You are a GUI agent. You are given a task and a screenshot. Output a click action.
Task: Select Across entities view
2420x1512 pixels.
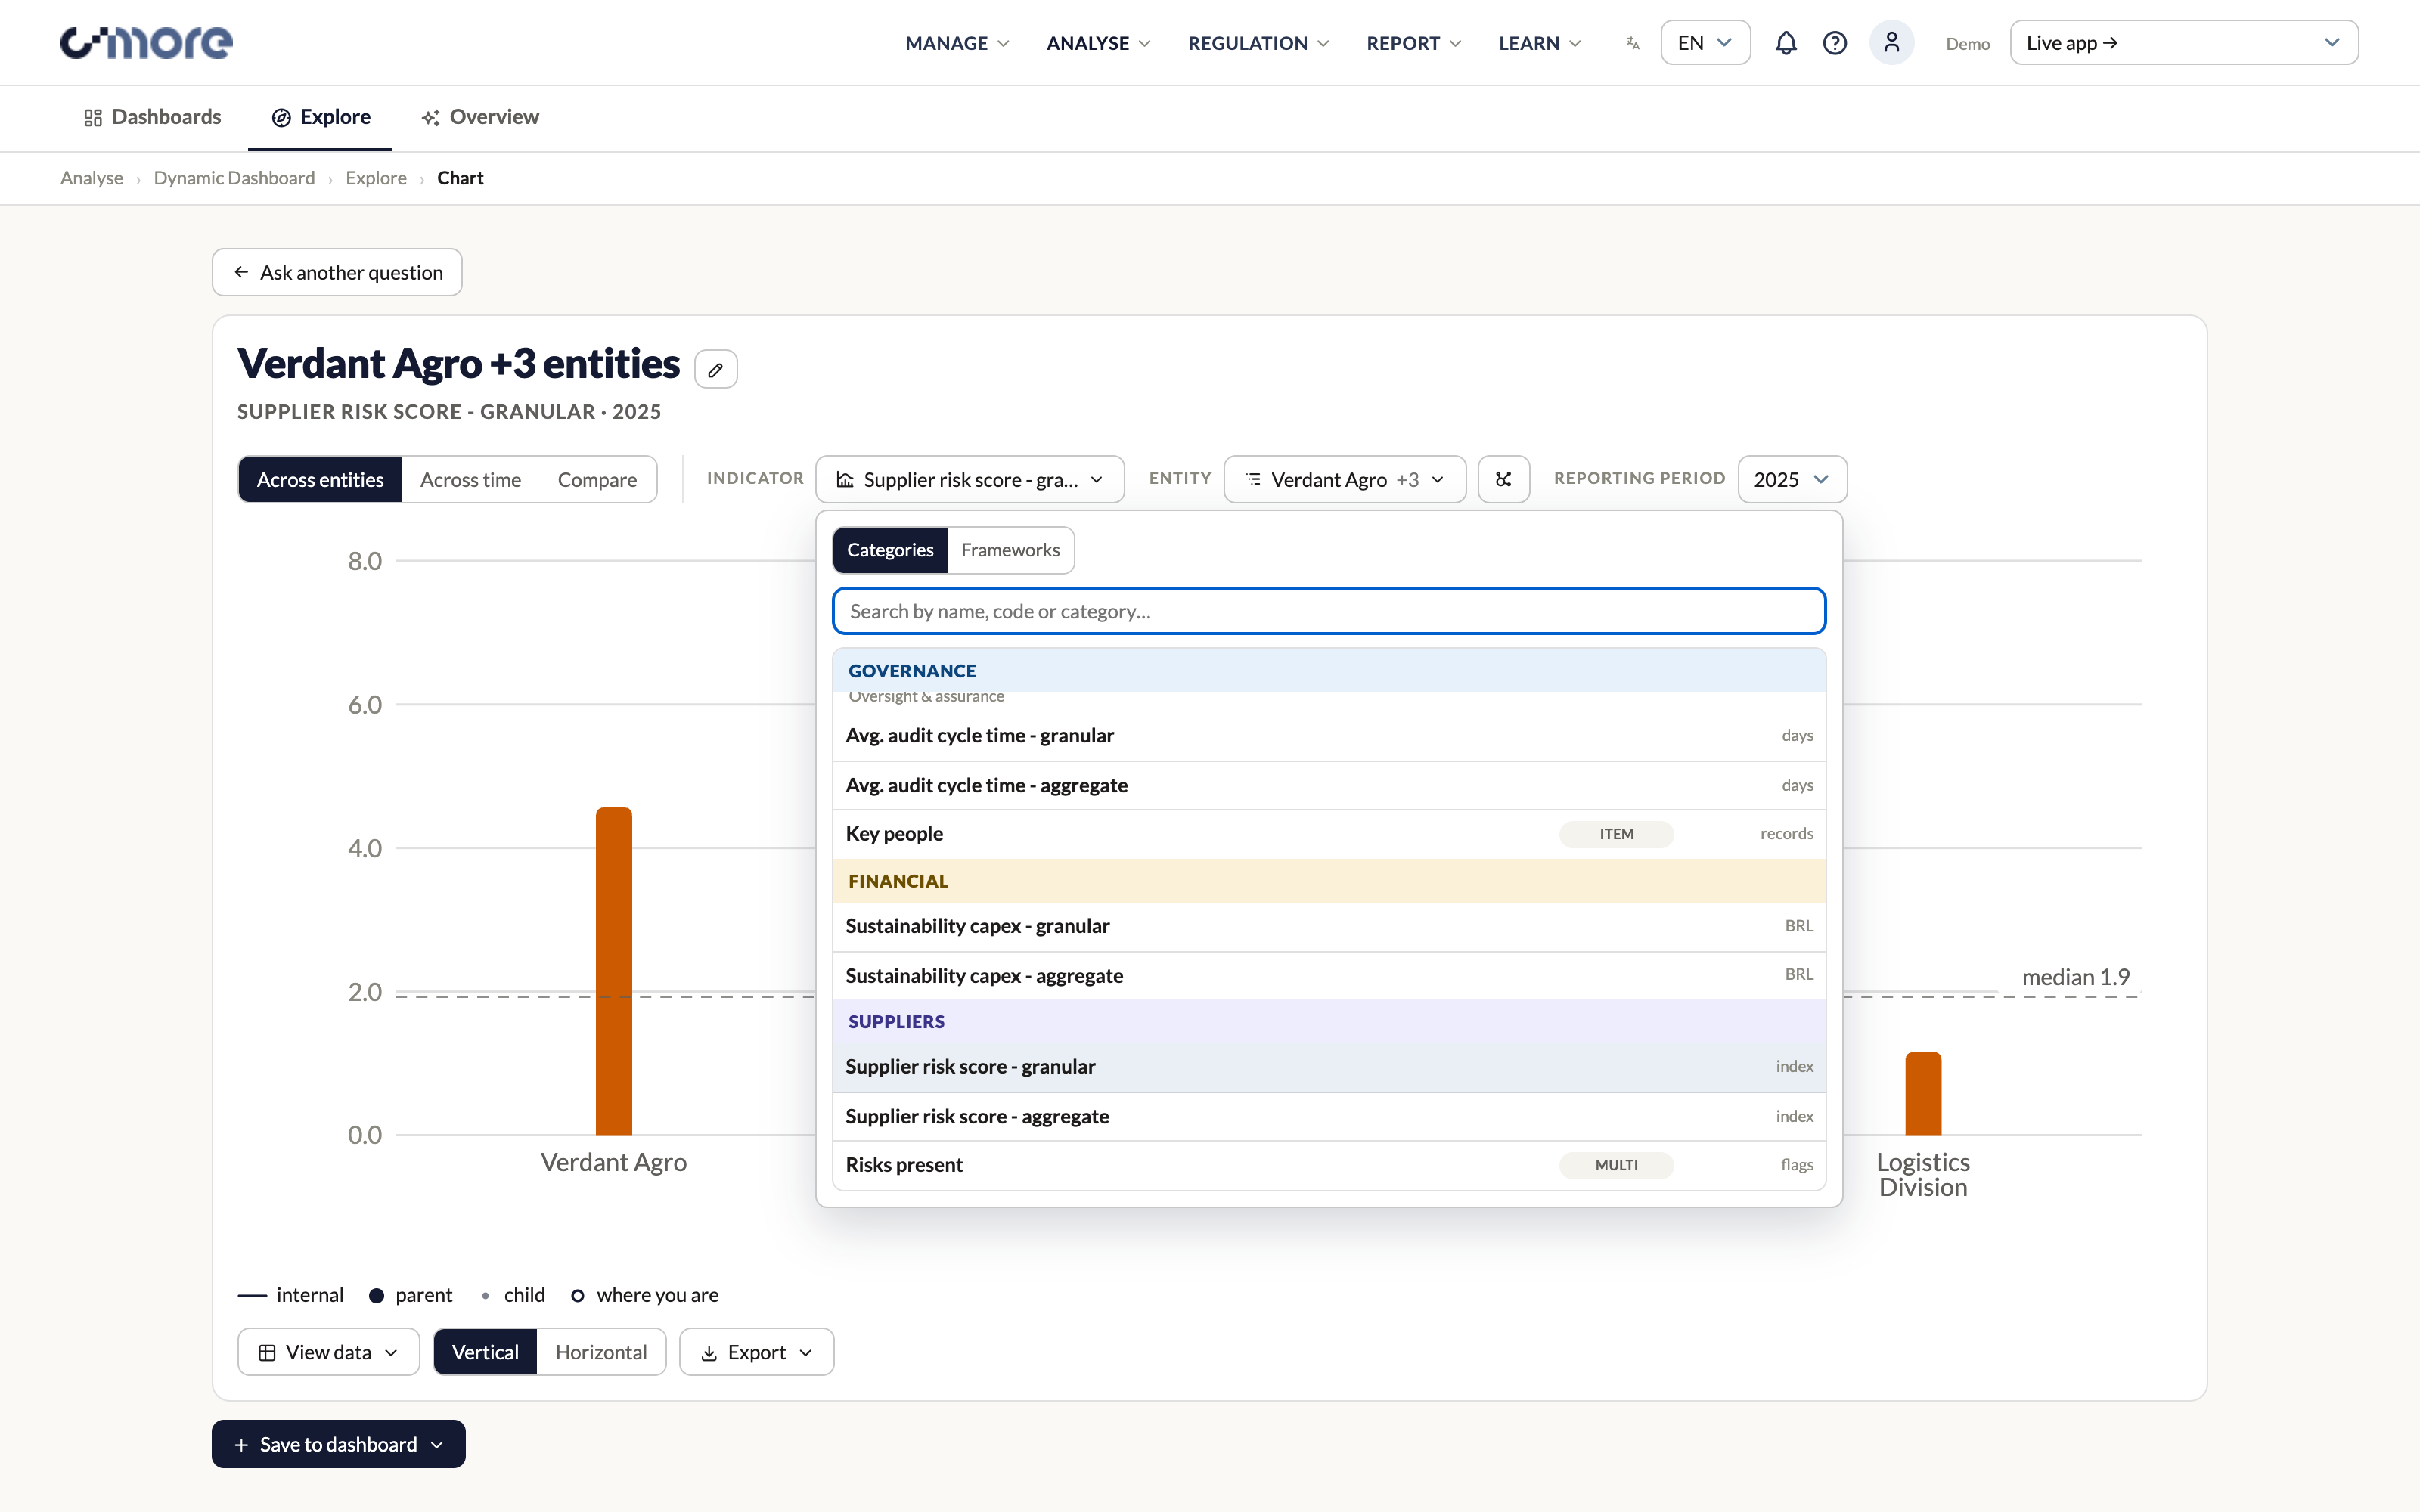pyautogui.click(x=320, y=479)
